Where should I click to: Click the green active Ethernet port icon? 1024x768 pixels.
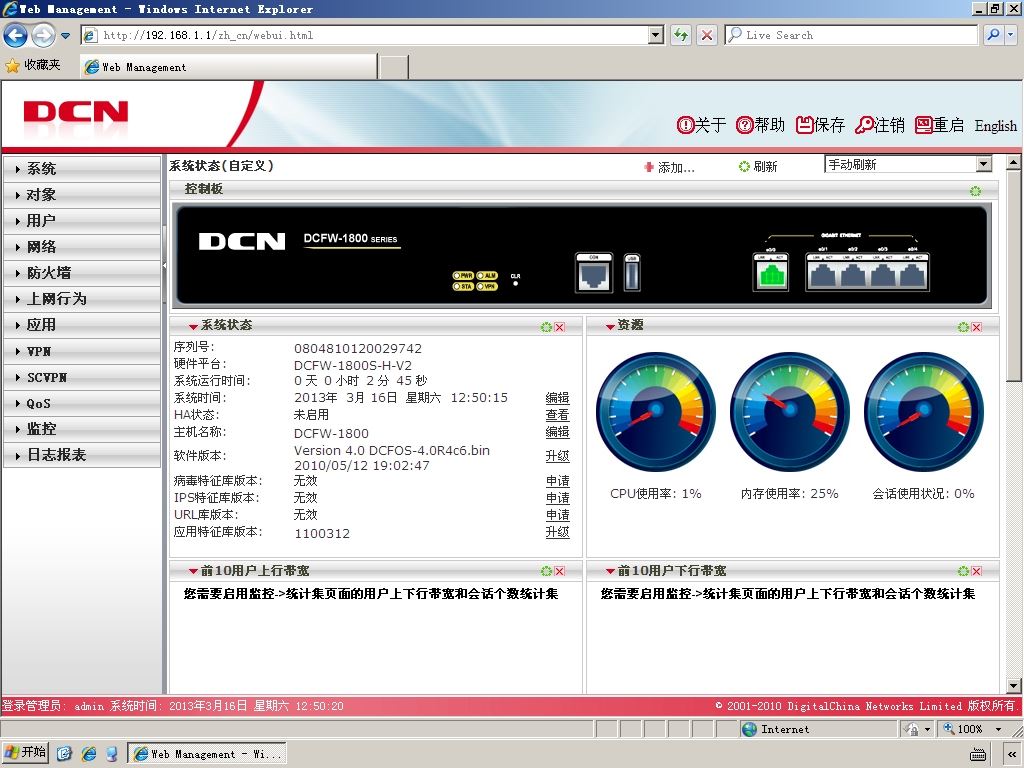(771, 272)
